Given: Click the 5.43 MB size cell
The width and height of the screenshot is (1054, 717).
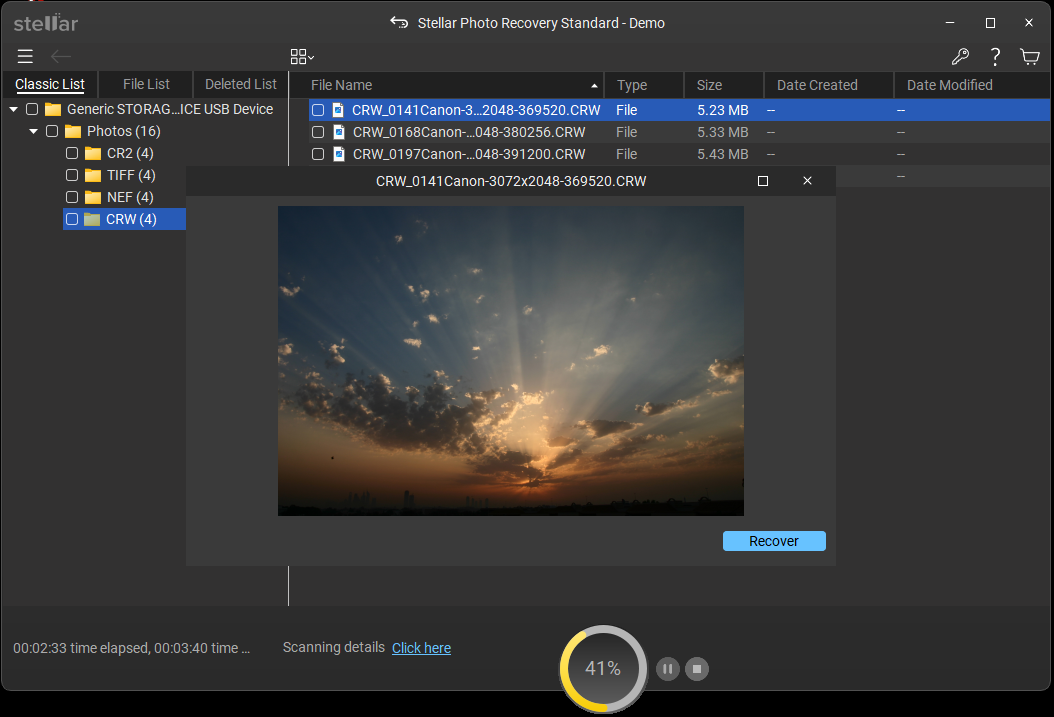Looking at the screenshot, I should tap(723, 155).
